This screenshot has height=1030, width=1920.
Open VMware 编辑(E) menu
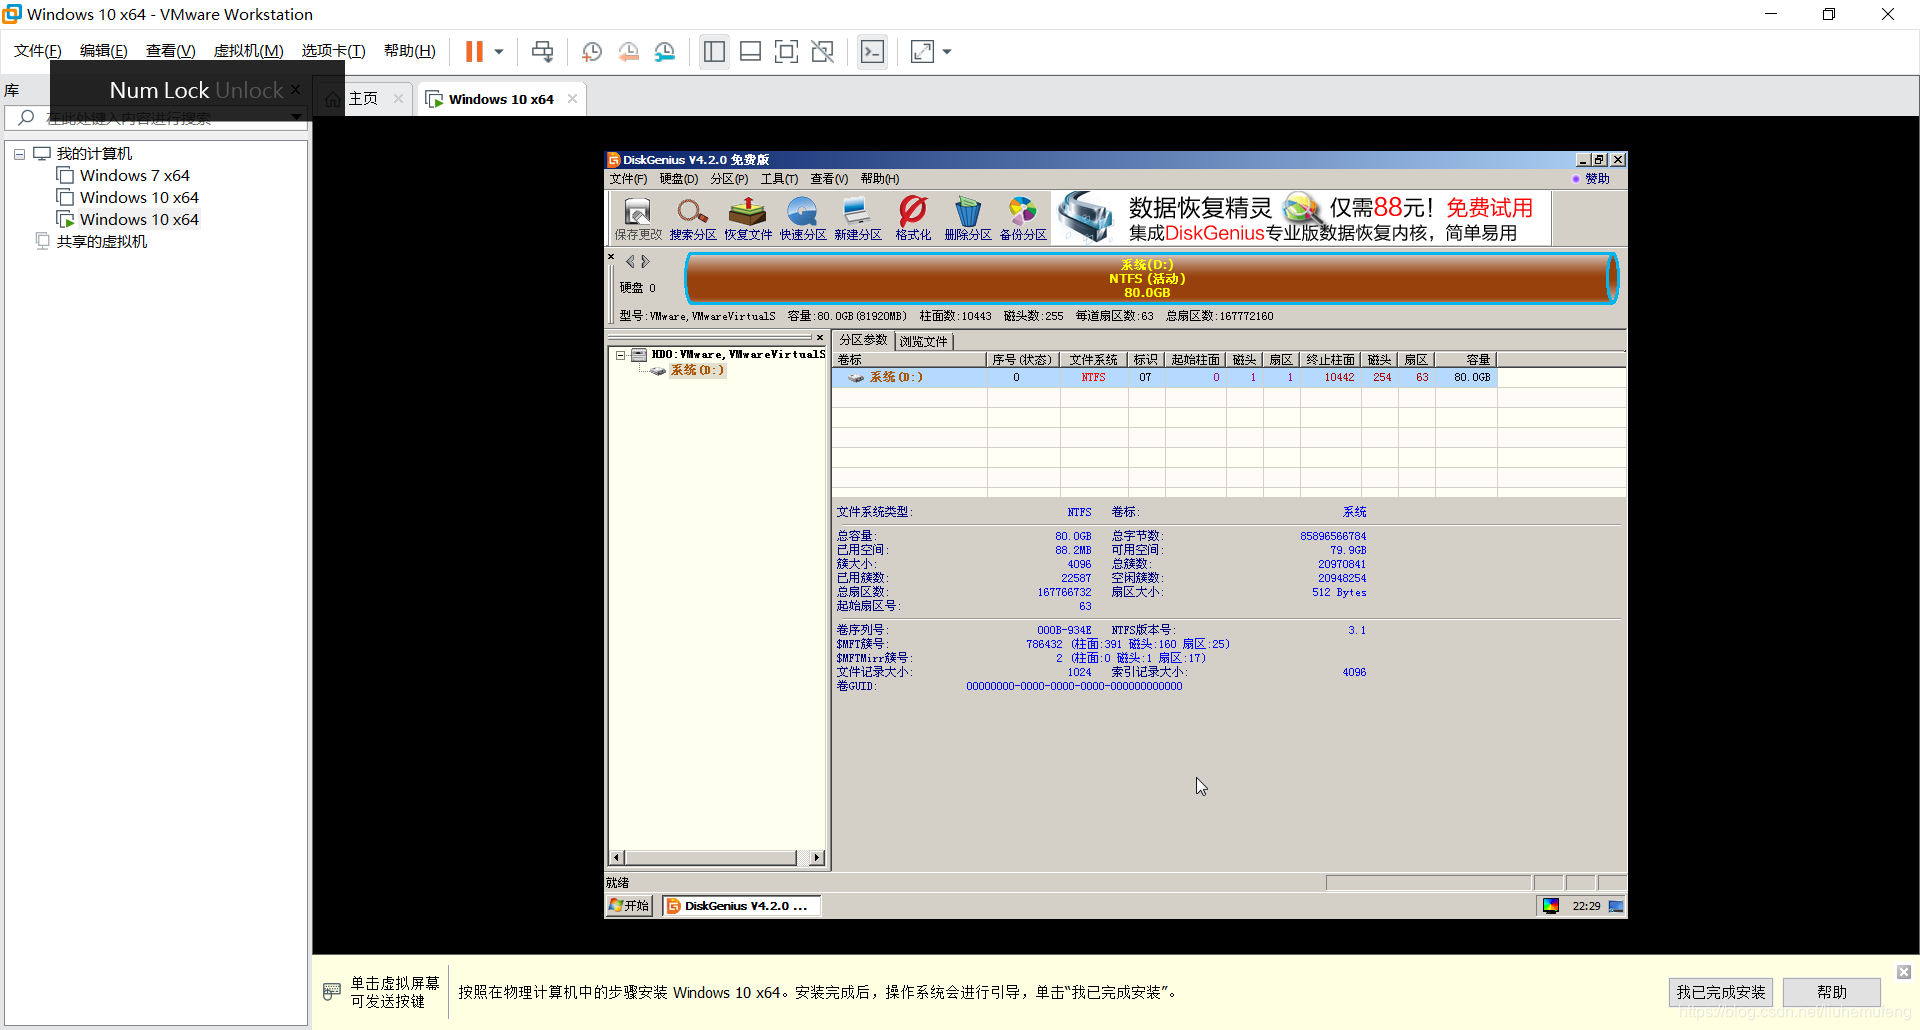[104, 51]
